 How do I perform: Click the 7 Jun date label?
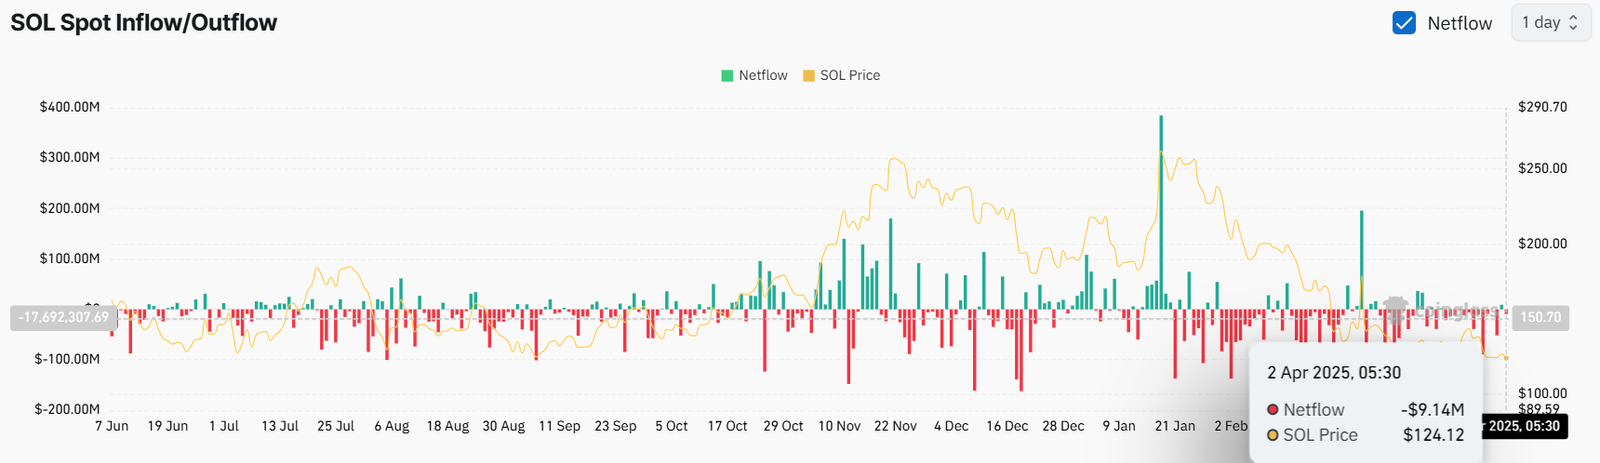pyautogui.click(x=112, y=426)
